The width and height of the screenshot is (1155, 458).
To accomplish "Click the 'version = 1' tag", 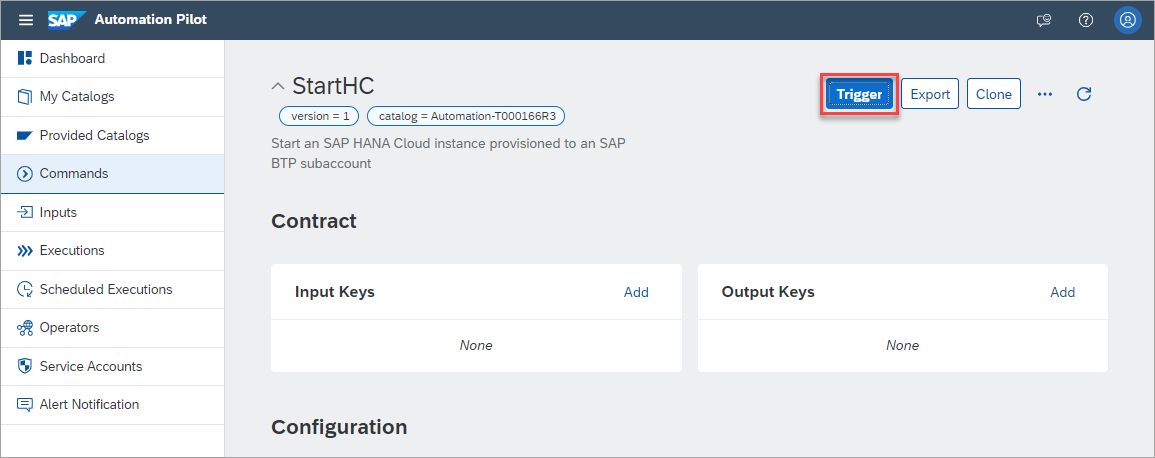I will [x=320, y=116].
